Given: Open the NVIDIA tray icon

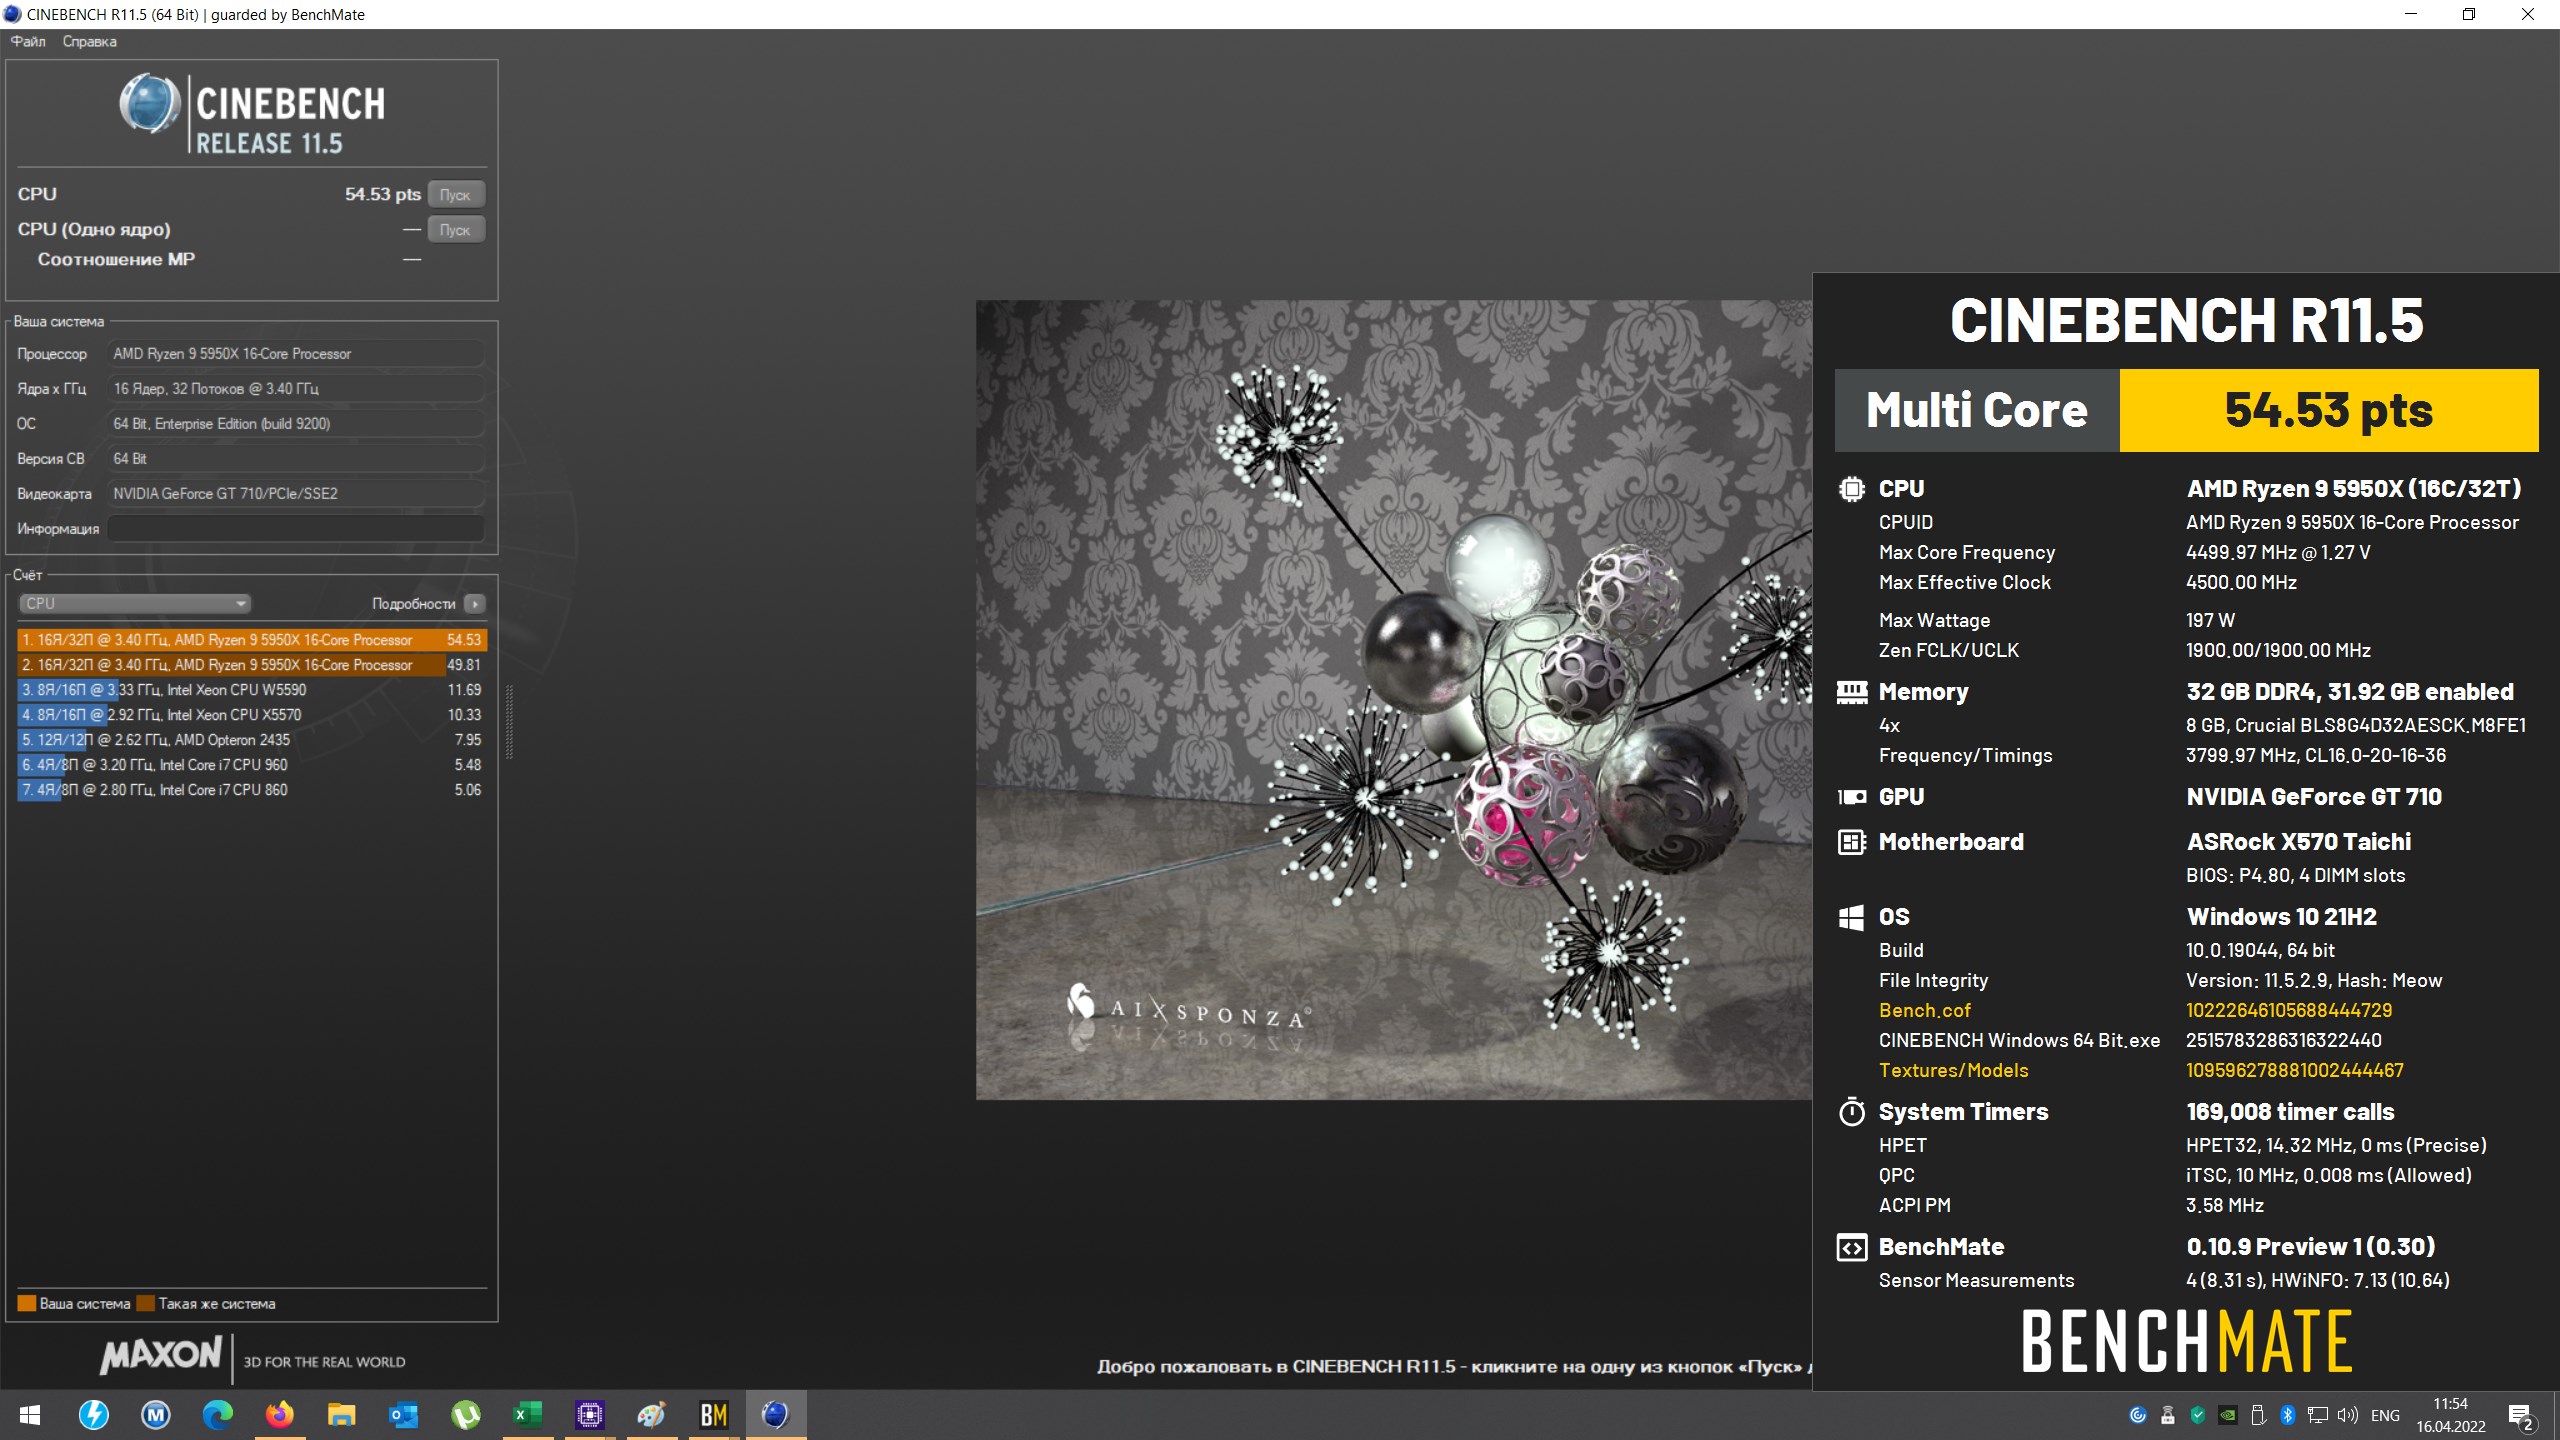Looking at the screenshot, I should pyautogui.click(x=2228, y=1415).
